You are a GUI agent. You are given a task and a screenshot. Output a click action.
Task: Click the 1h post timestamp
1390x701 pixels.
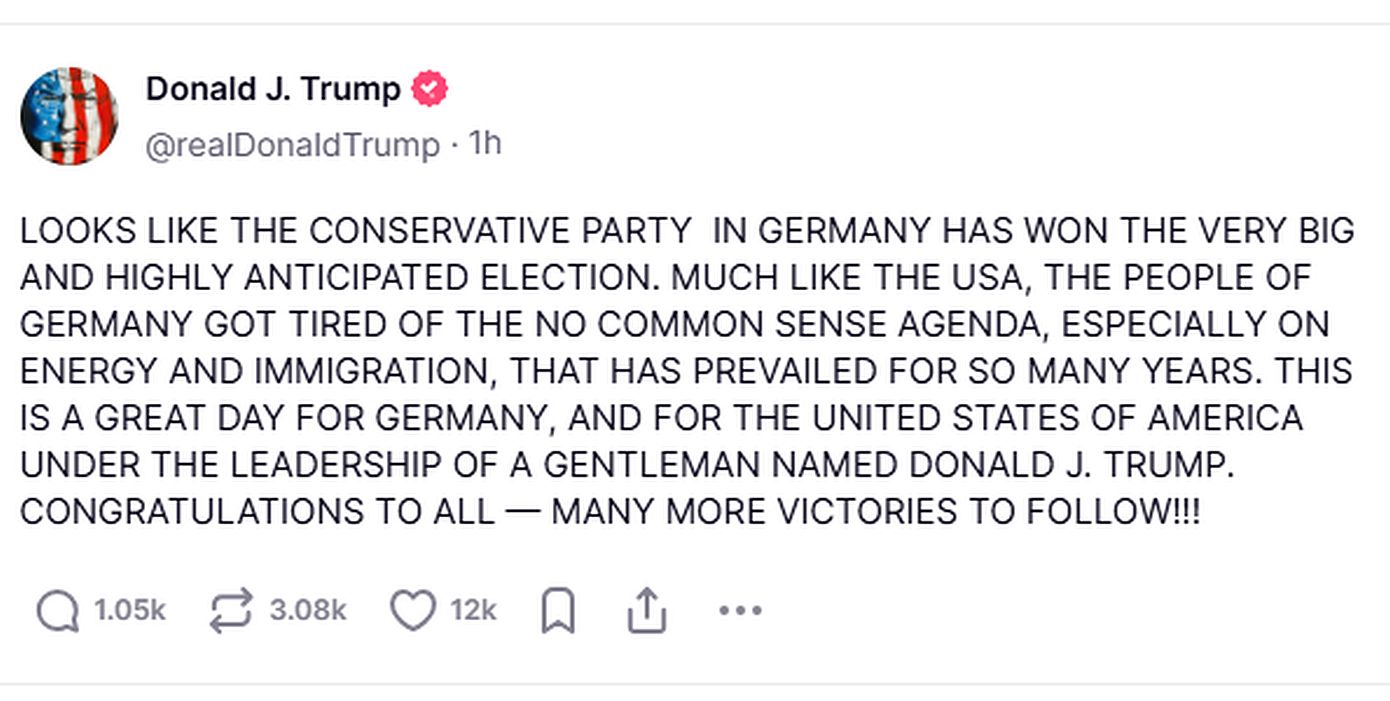pyautogui.click(x=485, y=145)
